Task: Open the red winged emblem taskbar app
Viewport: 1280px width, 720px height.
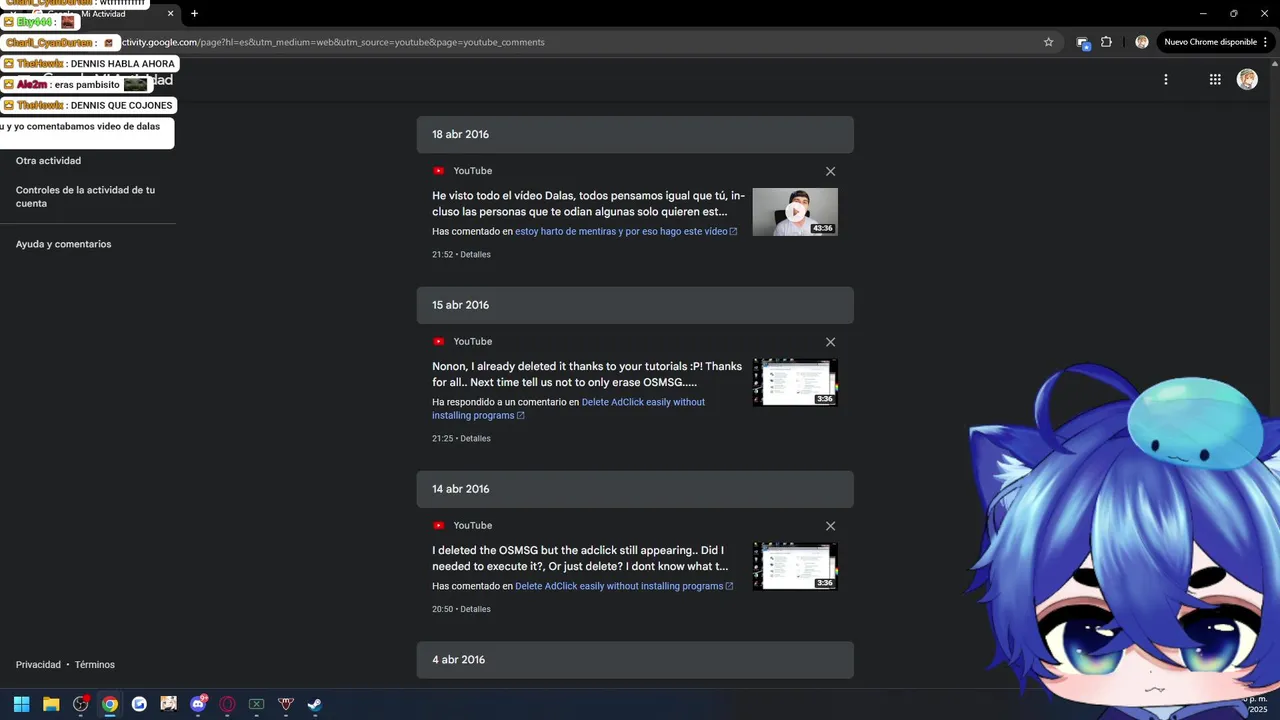Action: [x=285, y=704]
